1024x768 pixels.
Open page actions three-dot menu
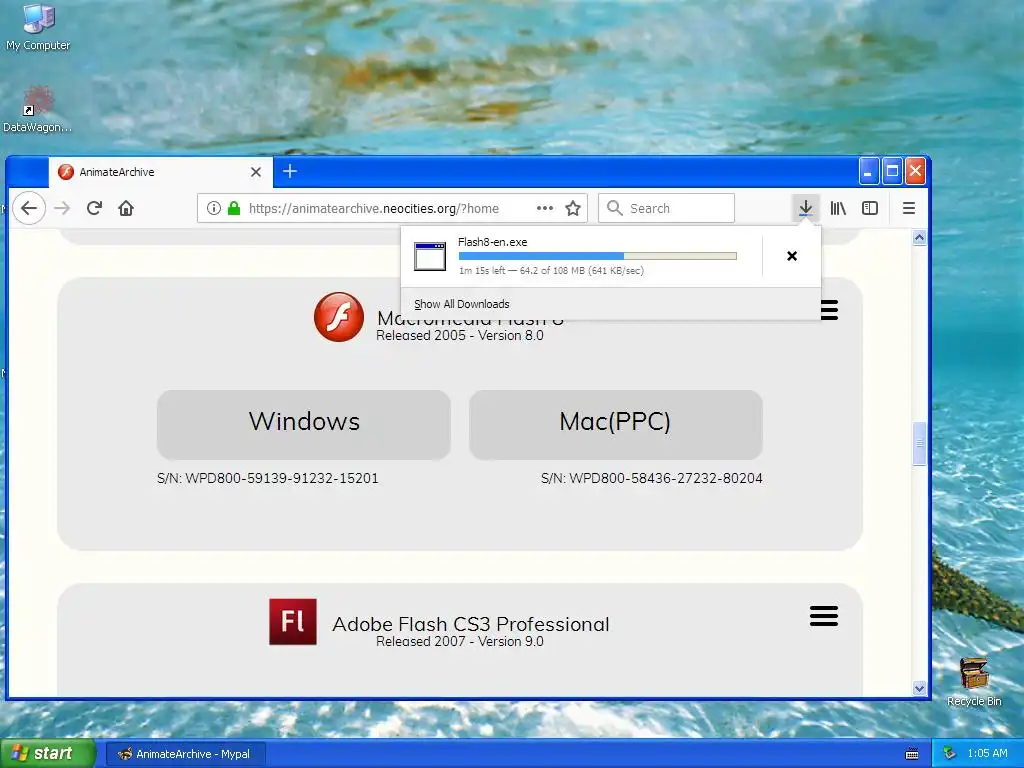coord(545,208)
